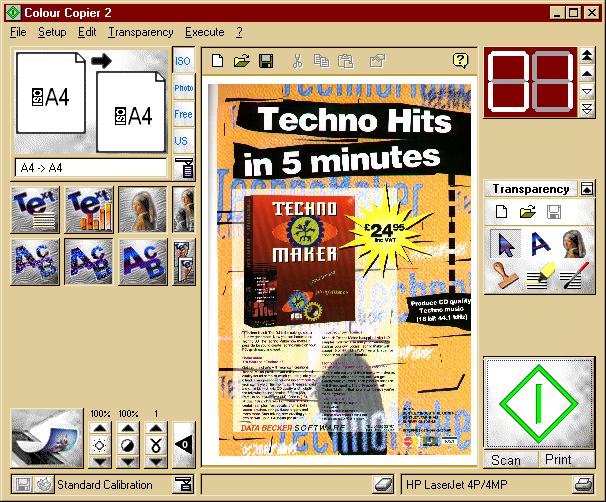This screenshot has height=502, width=606.
Task: Decrease gamma value with its down arrow
Action: (x=156, y=461)
